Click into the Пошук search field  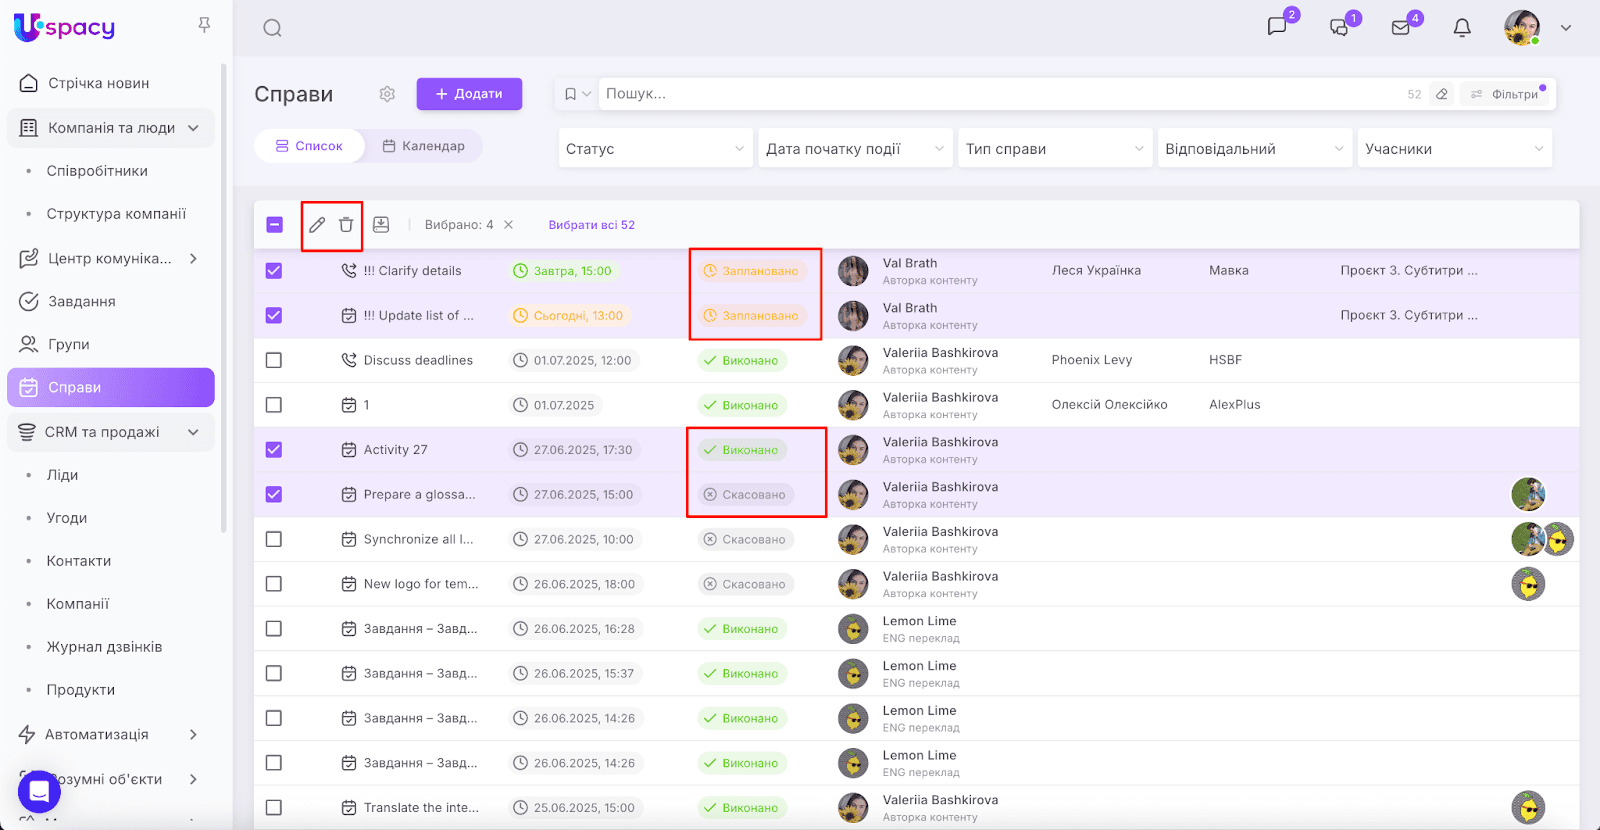point(1000,94)
